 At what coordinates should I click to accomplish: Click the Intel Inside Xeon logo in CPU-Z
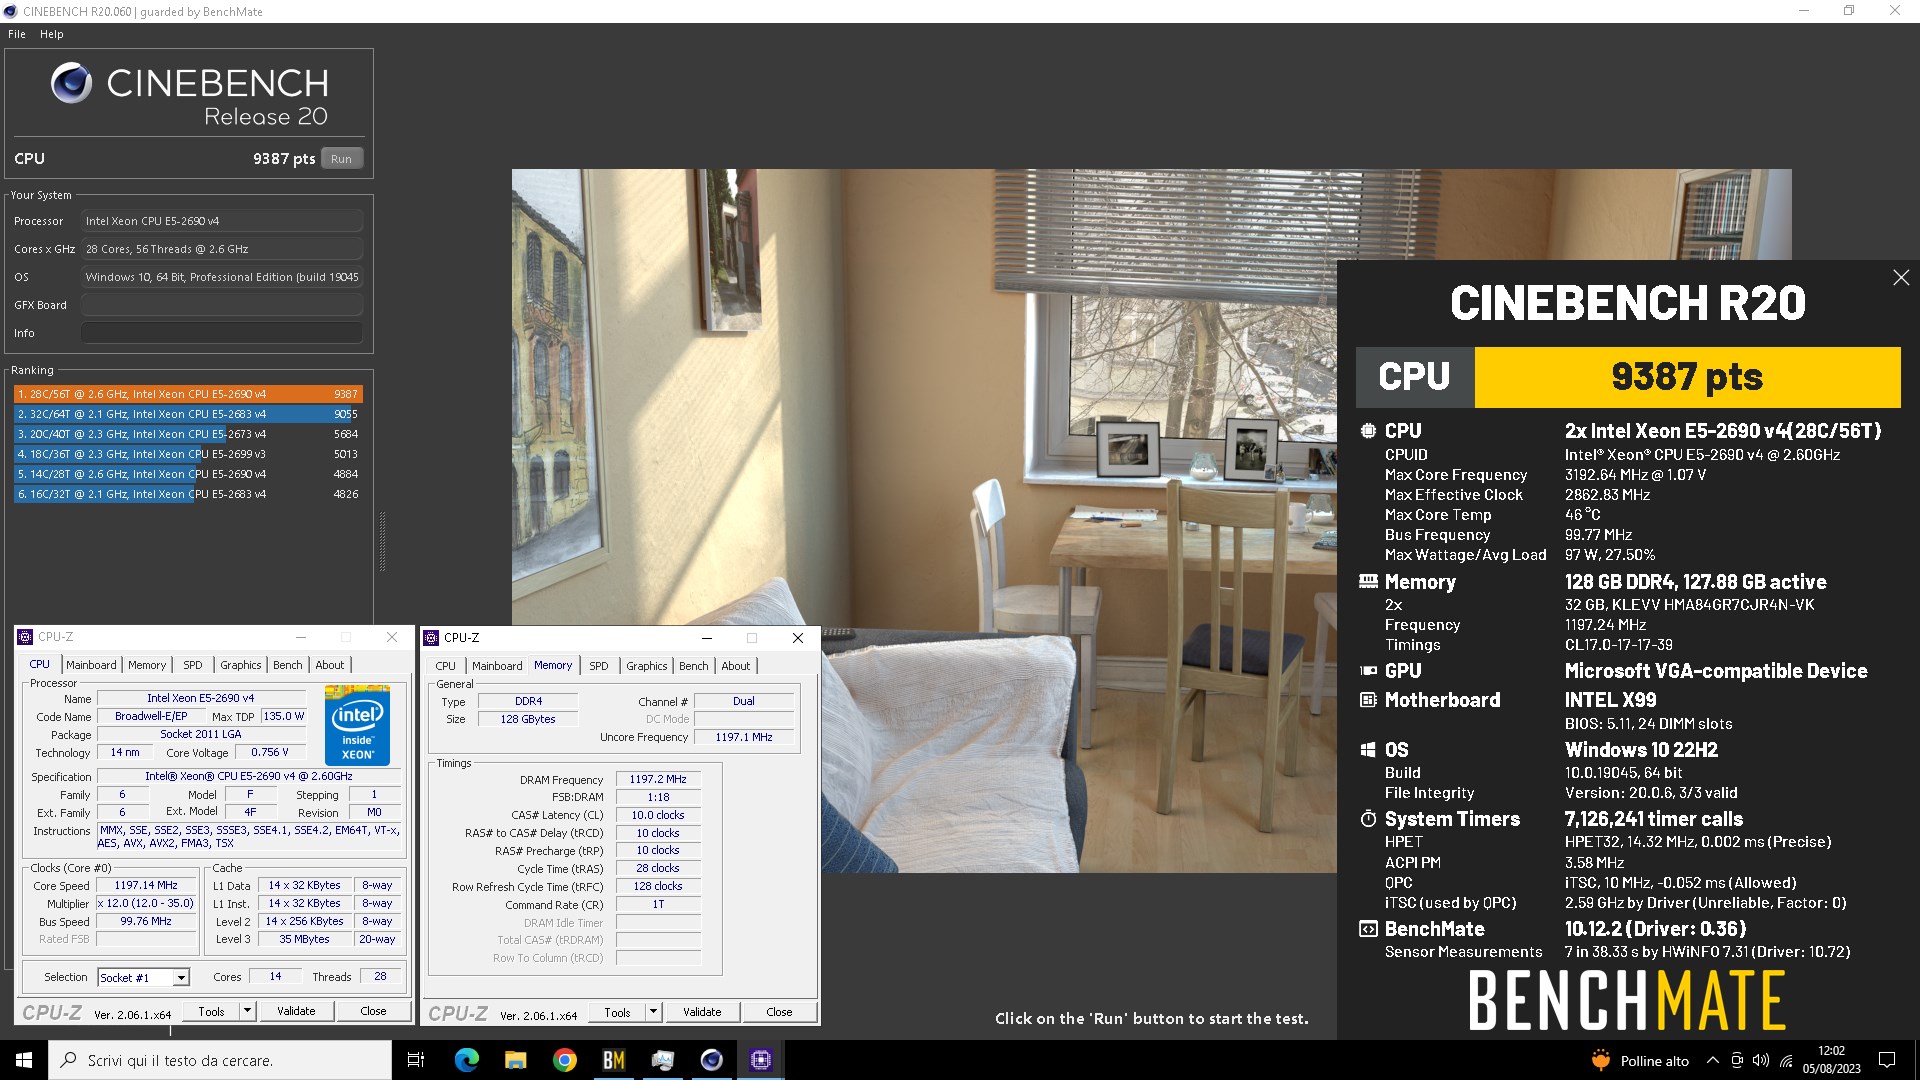[x=358, y=726]
